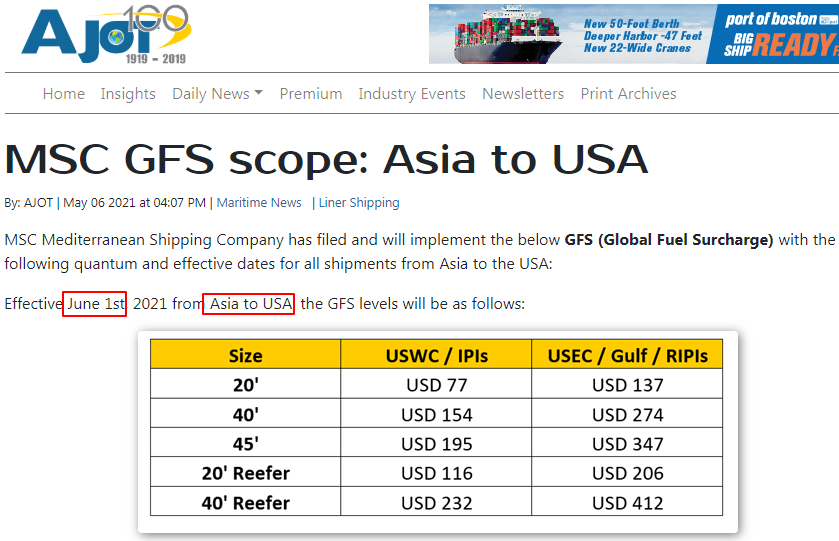The width and height of the screenshot is (839, 541).
Task: Open the Newsletters page
Action: pos(523,94)
